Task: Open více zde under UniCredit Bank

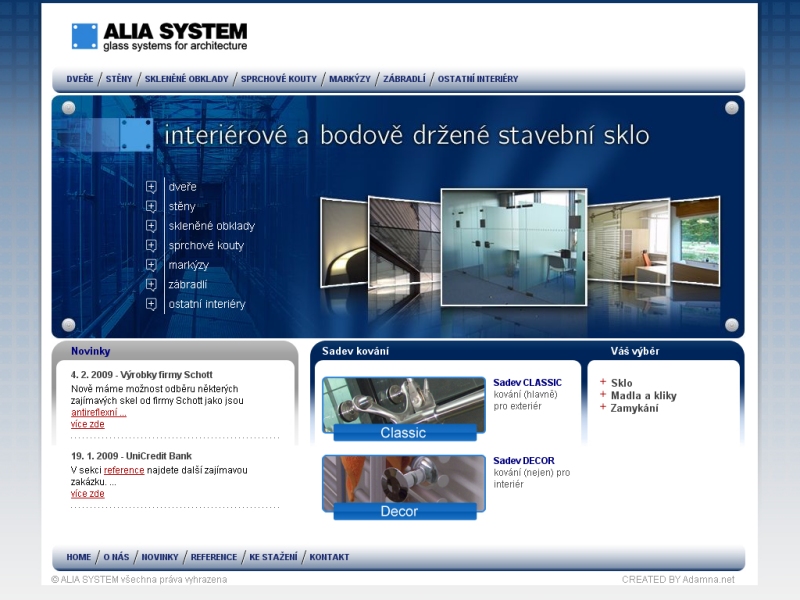Action: pos(88,494)
